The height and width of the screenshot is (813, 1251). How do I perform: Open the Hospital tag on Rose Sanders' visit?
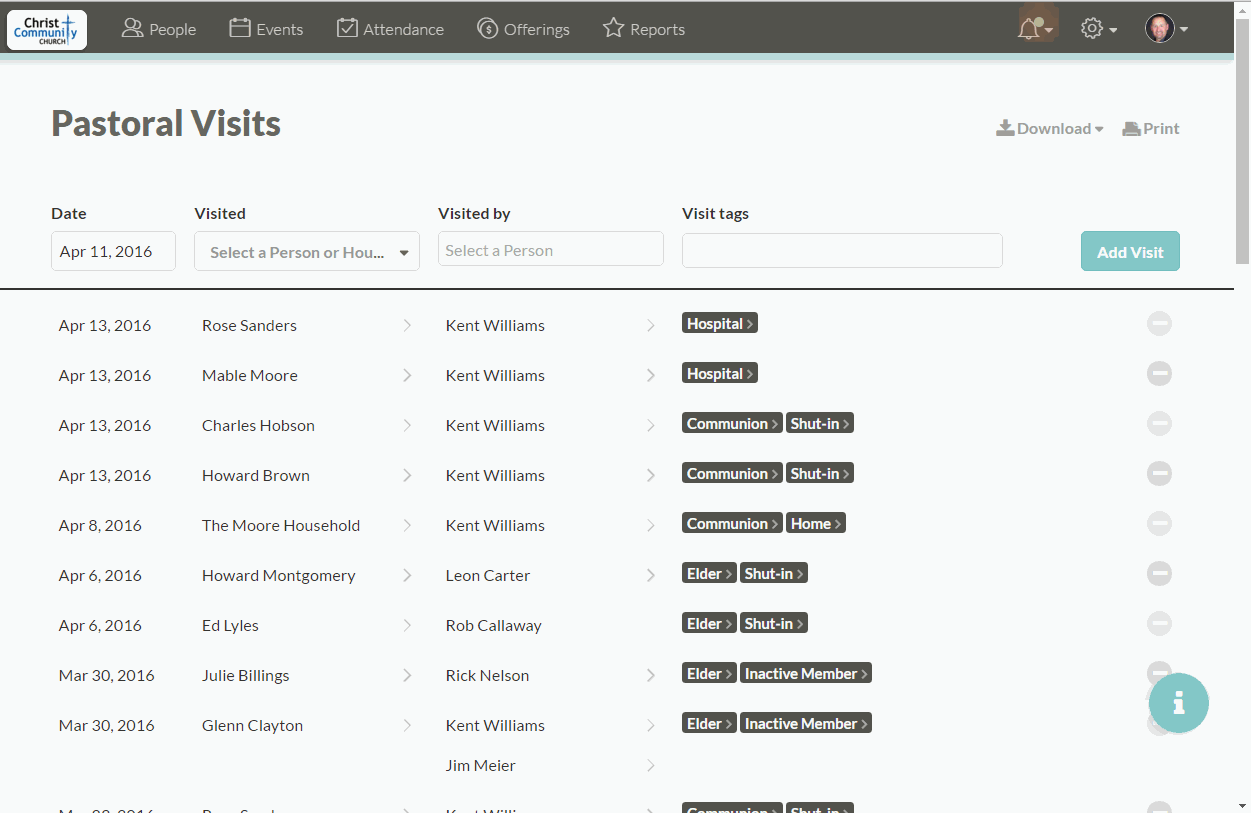pos(719,322)
